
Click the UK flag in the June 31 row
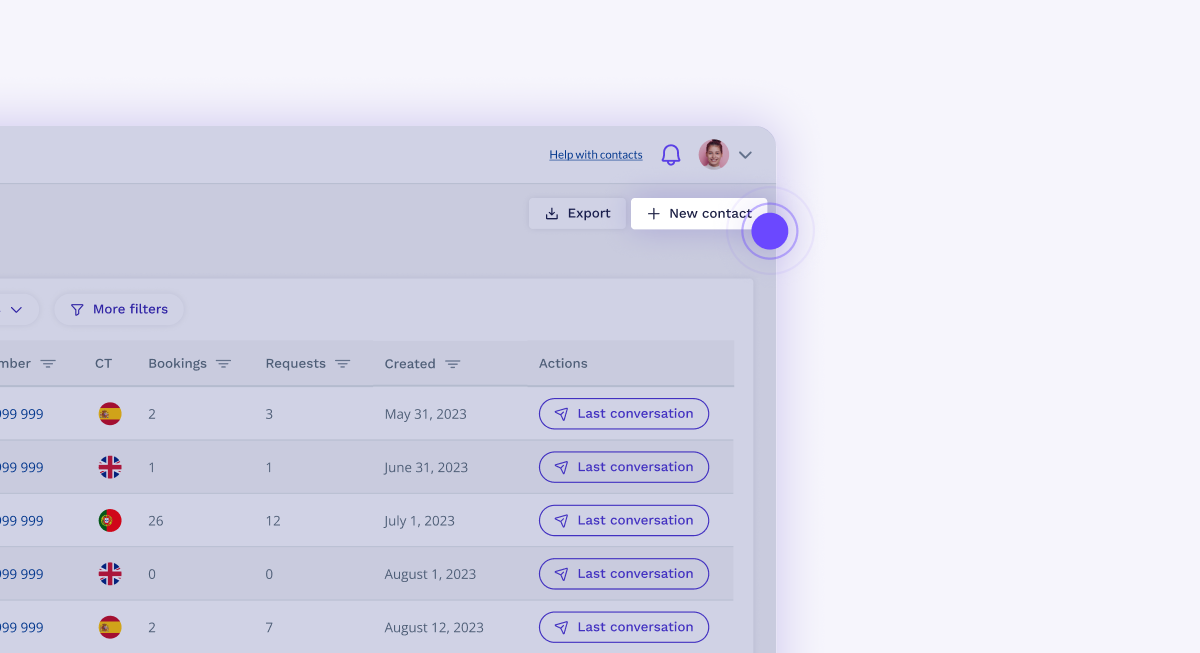(109, 466)
